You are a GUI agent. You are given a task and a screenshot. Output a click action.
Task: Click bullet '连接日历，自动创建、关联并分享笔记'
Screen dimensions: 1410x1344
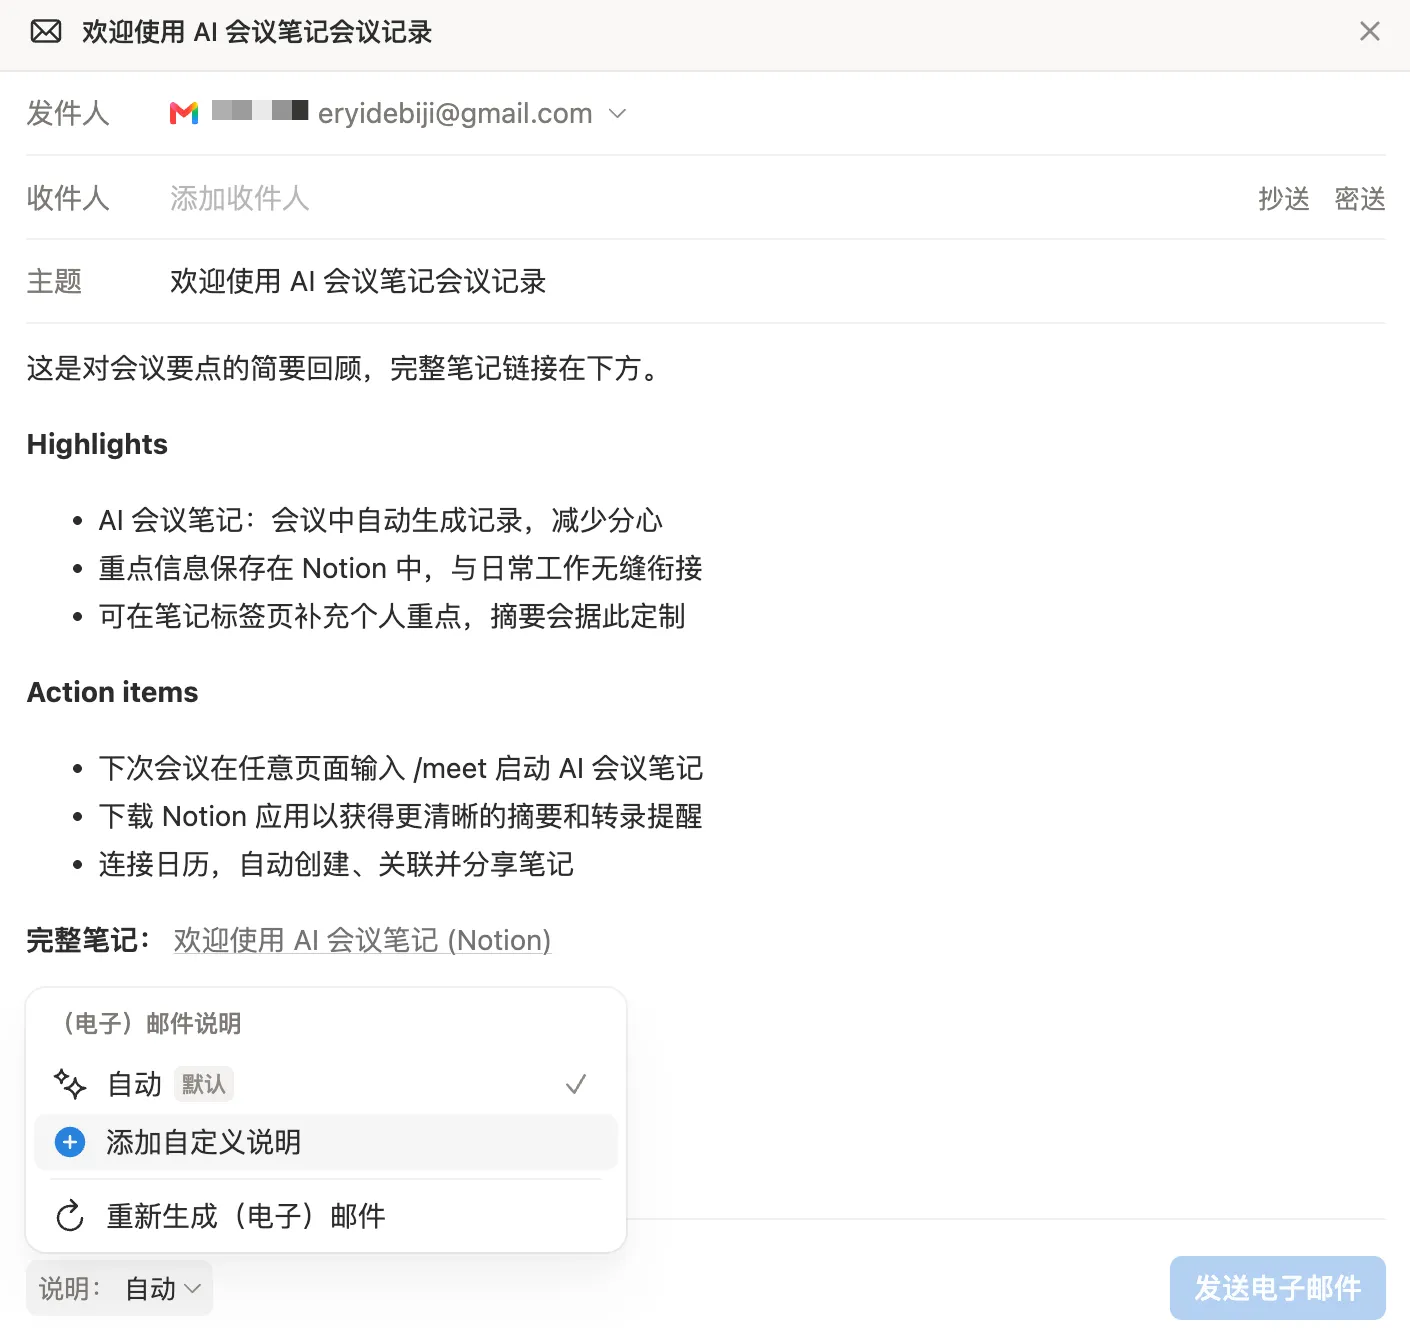(x=336, y=864)
